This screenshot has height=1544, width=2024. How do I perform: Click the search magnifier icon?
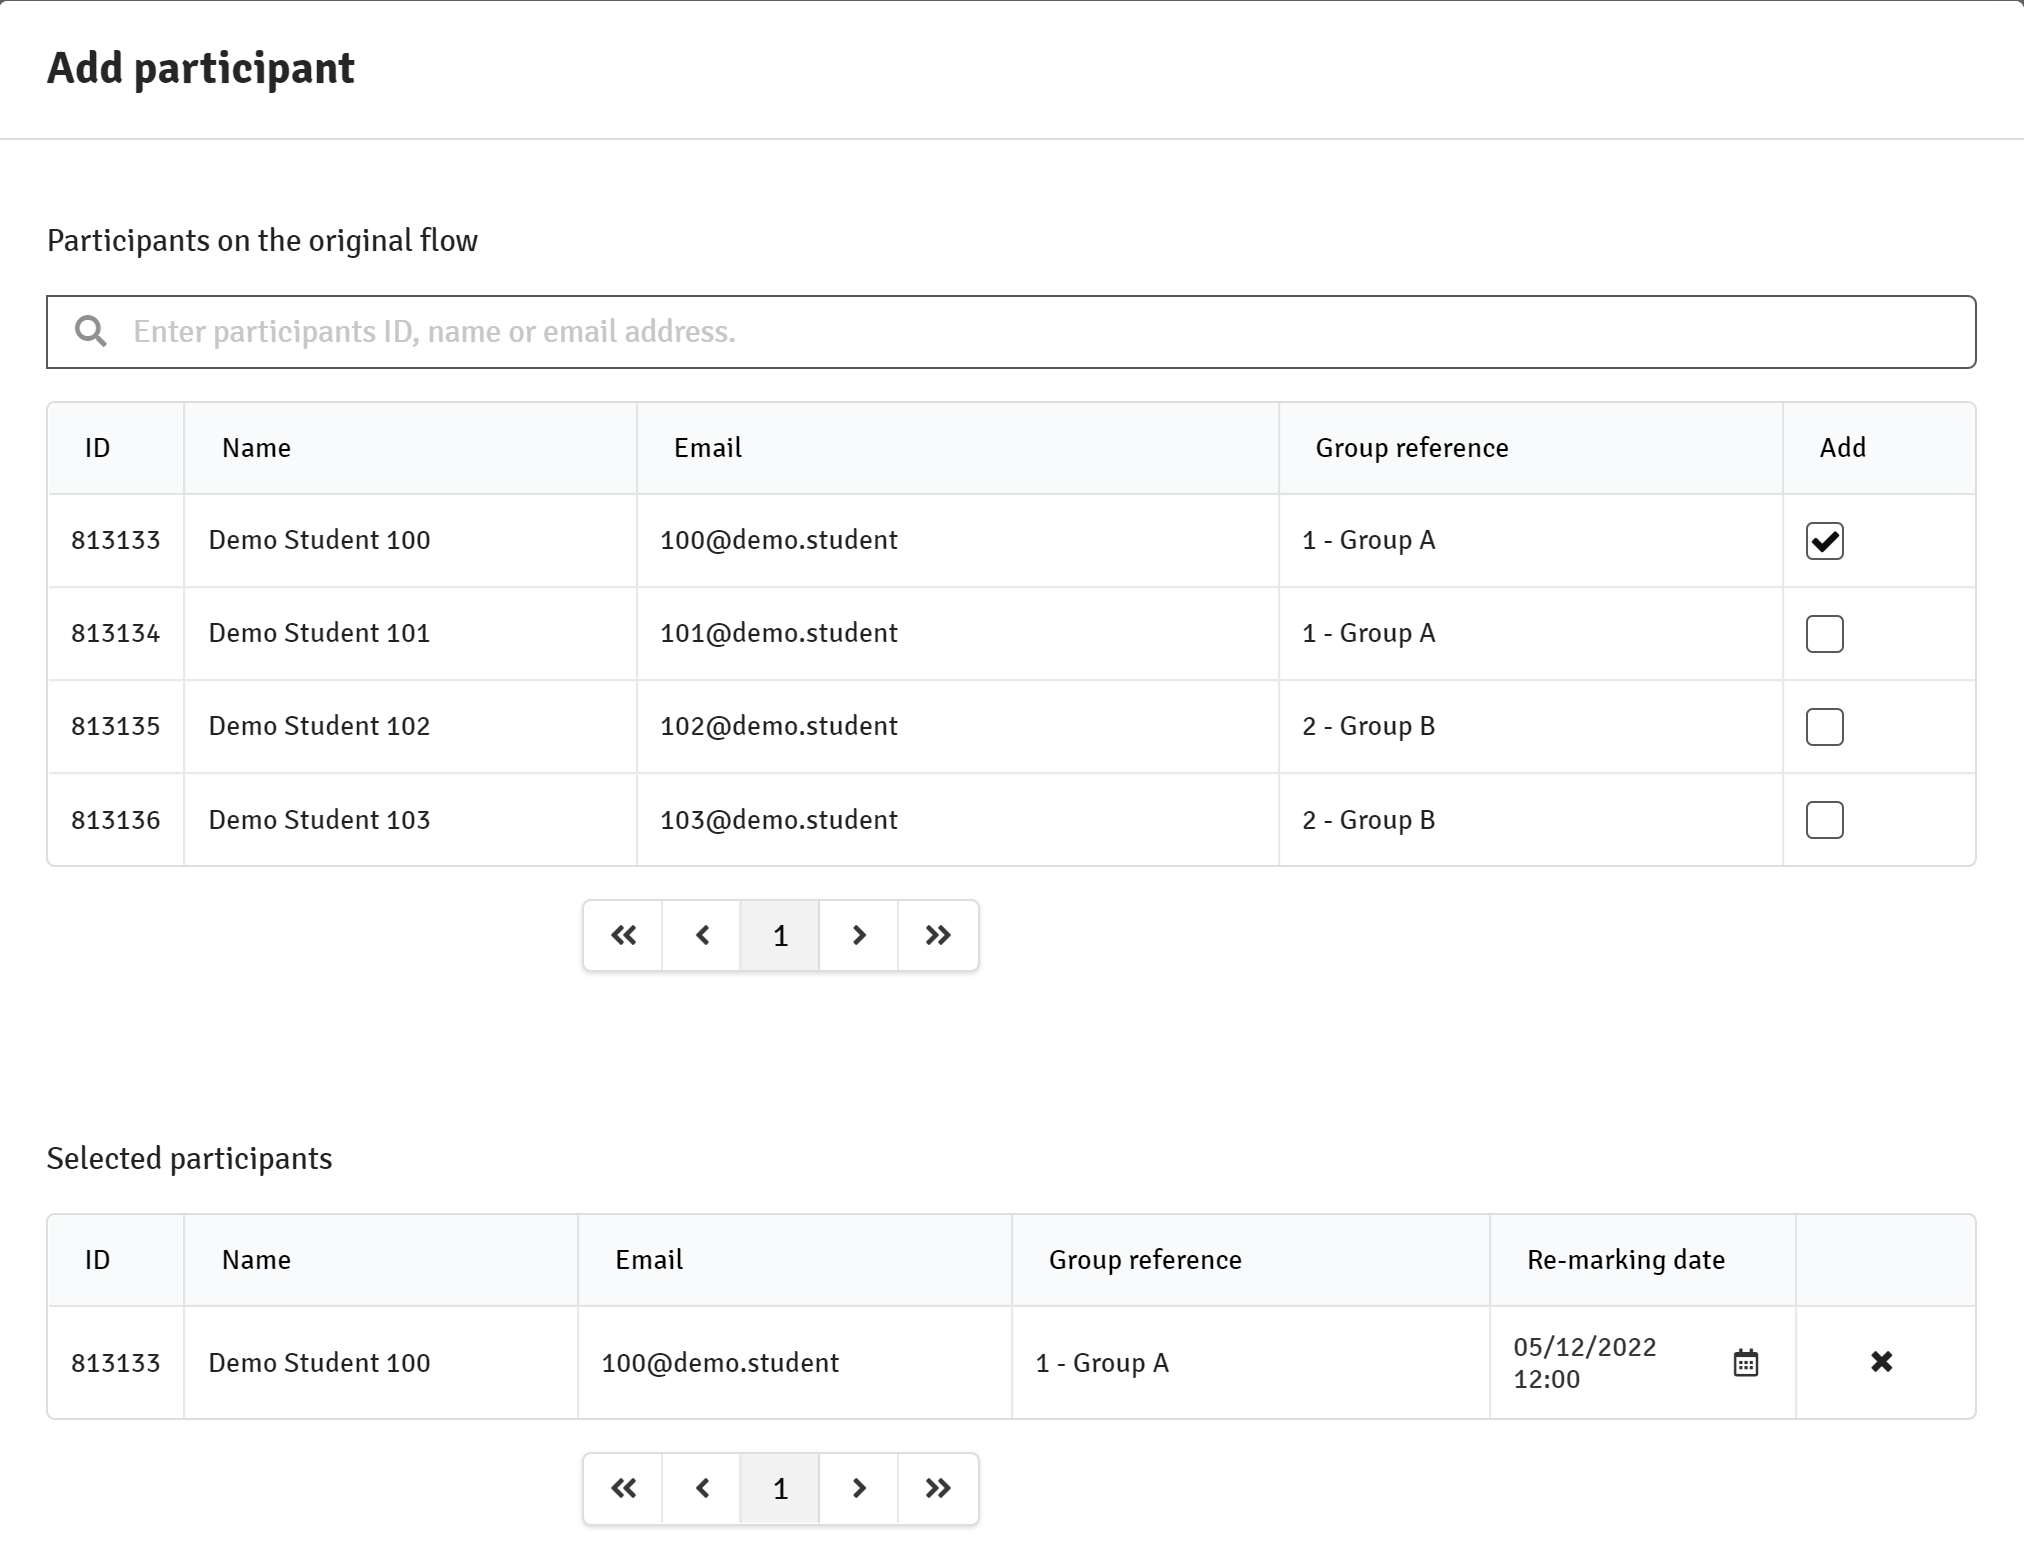(x=91, y=331)
